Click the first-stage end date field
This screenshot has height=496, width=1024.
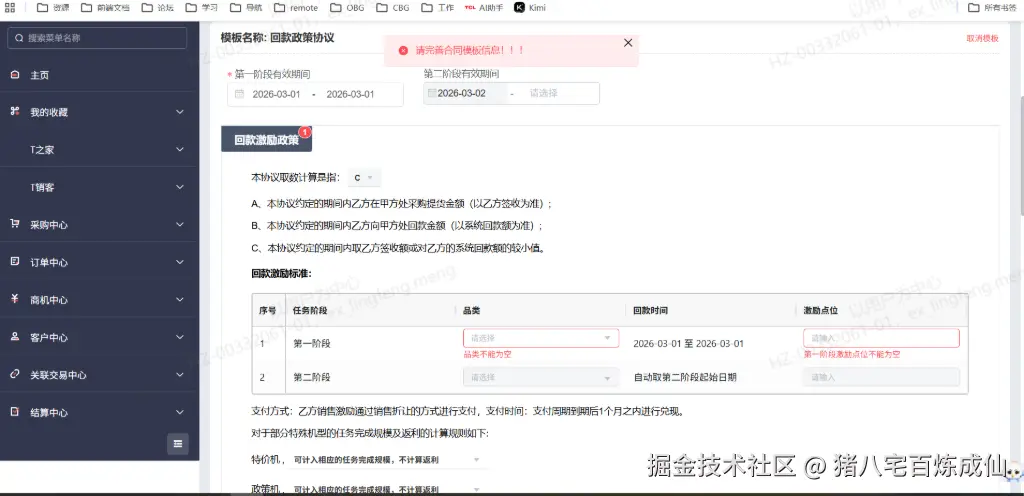[351, 94]
